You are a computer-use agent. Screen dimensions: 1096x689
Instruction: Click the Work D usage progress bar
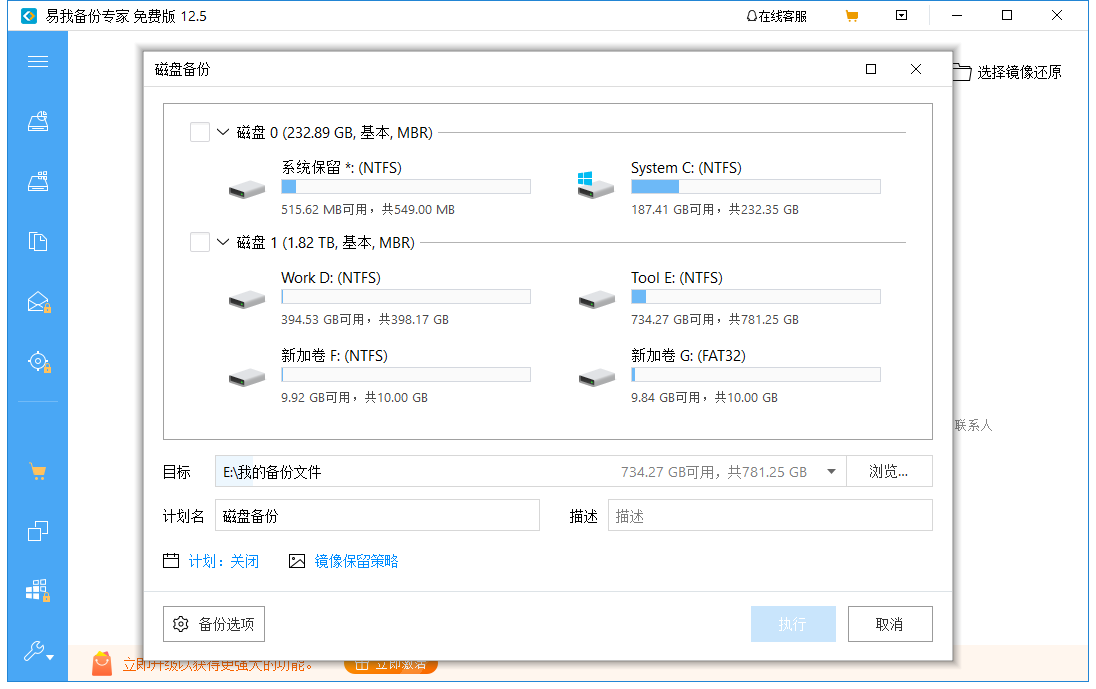(x=405, y=296)
